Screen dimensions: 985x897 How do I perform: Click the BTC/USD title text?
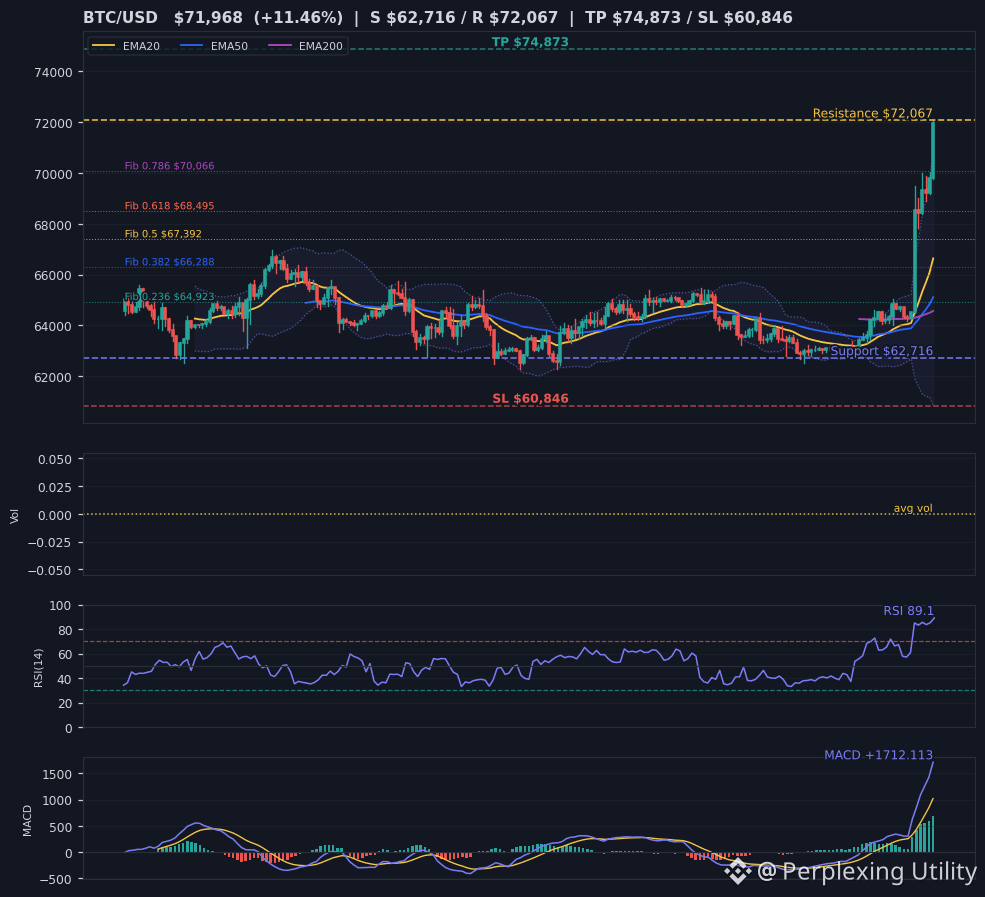[x=121, y=18]
